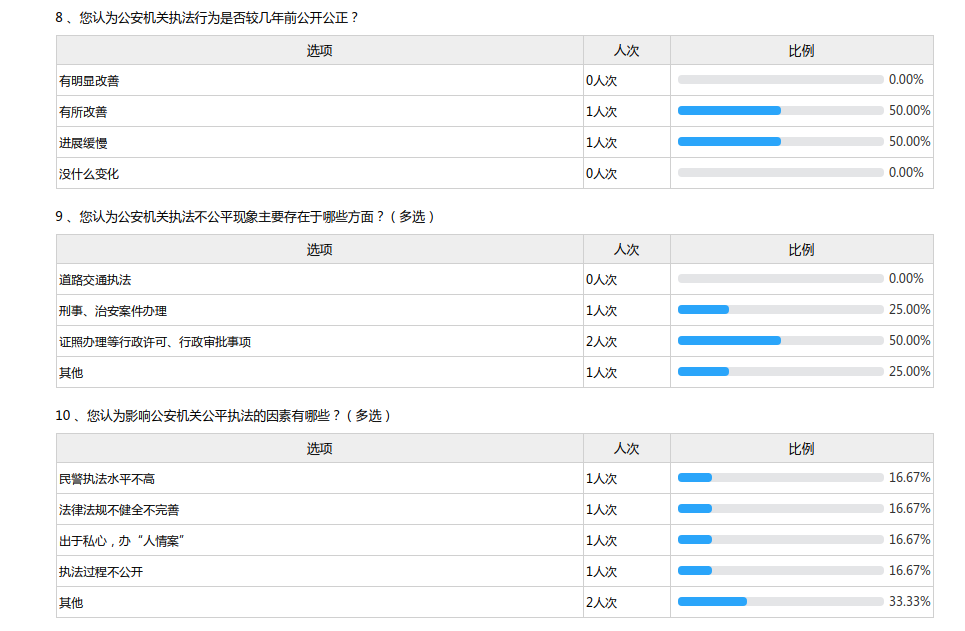Click the '人次' column header in question 9 table
This screenshot has height=631, width=965.
627,250
